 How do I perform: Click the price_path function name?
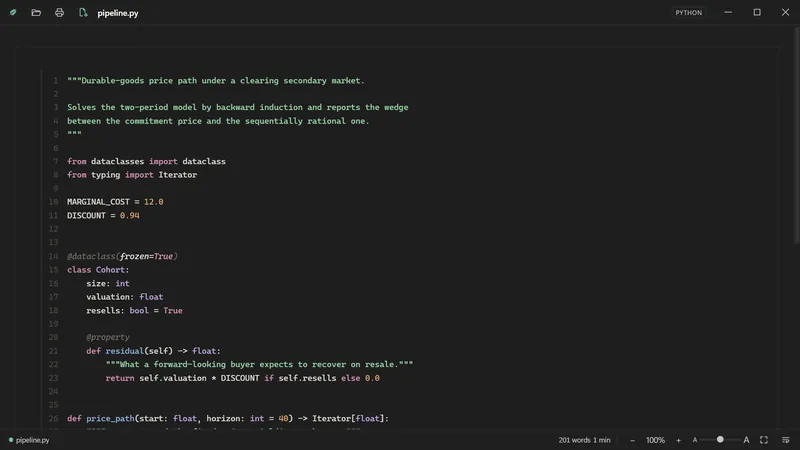click(110, 418)
